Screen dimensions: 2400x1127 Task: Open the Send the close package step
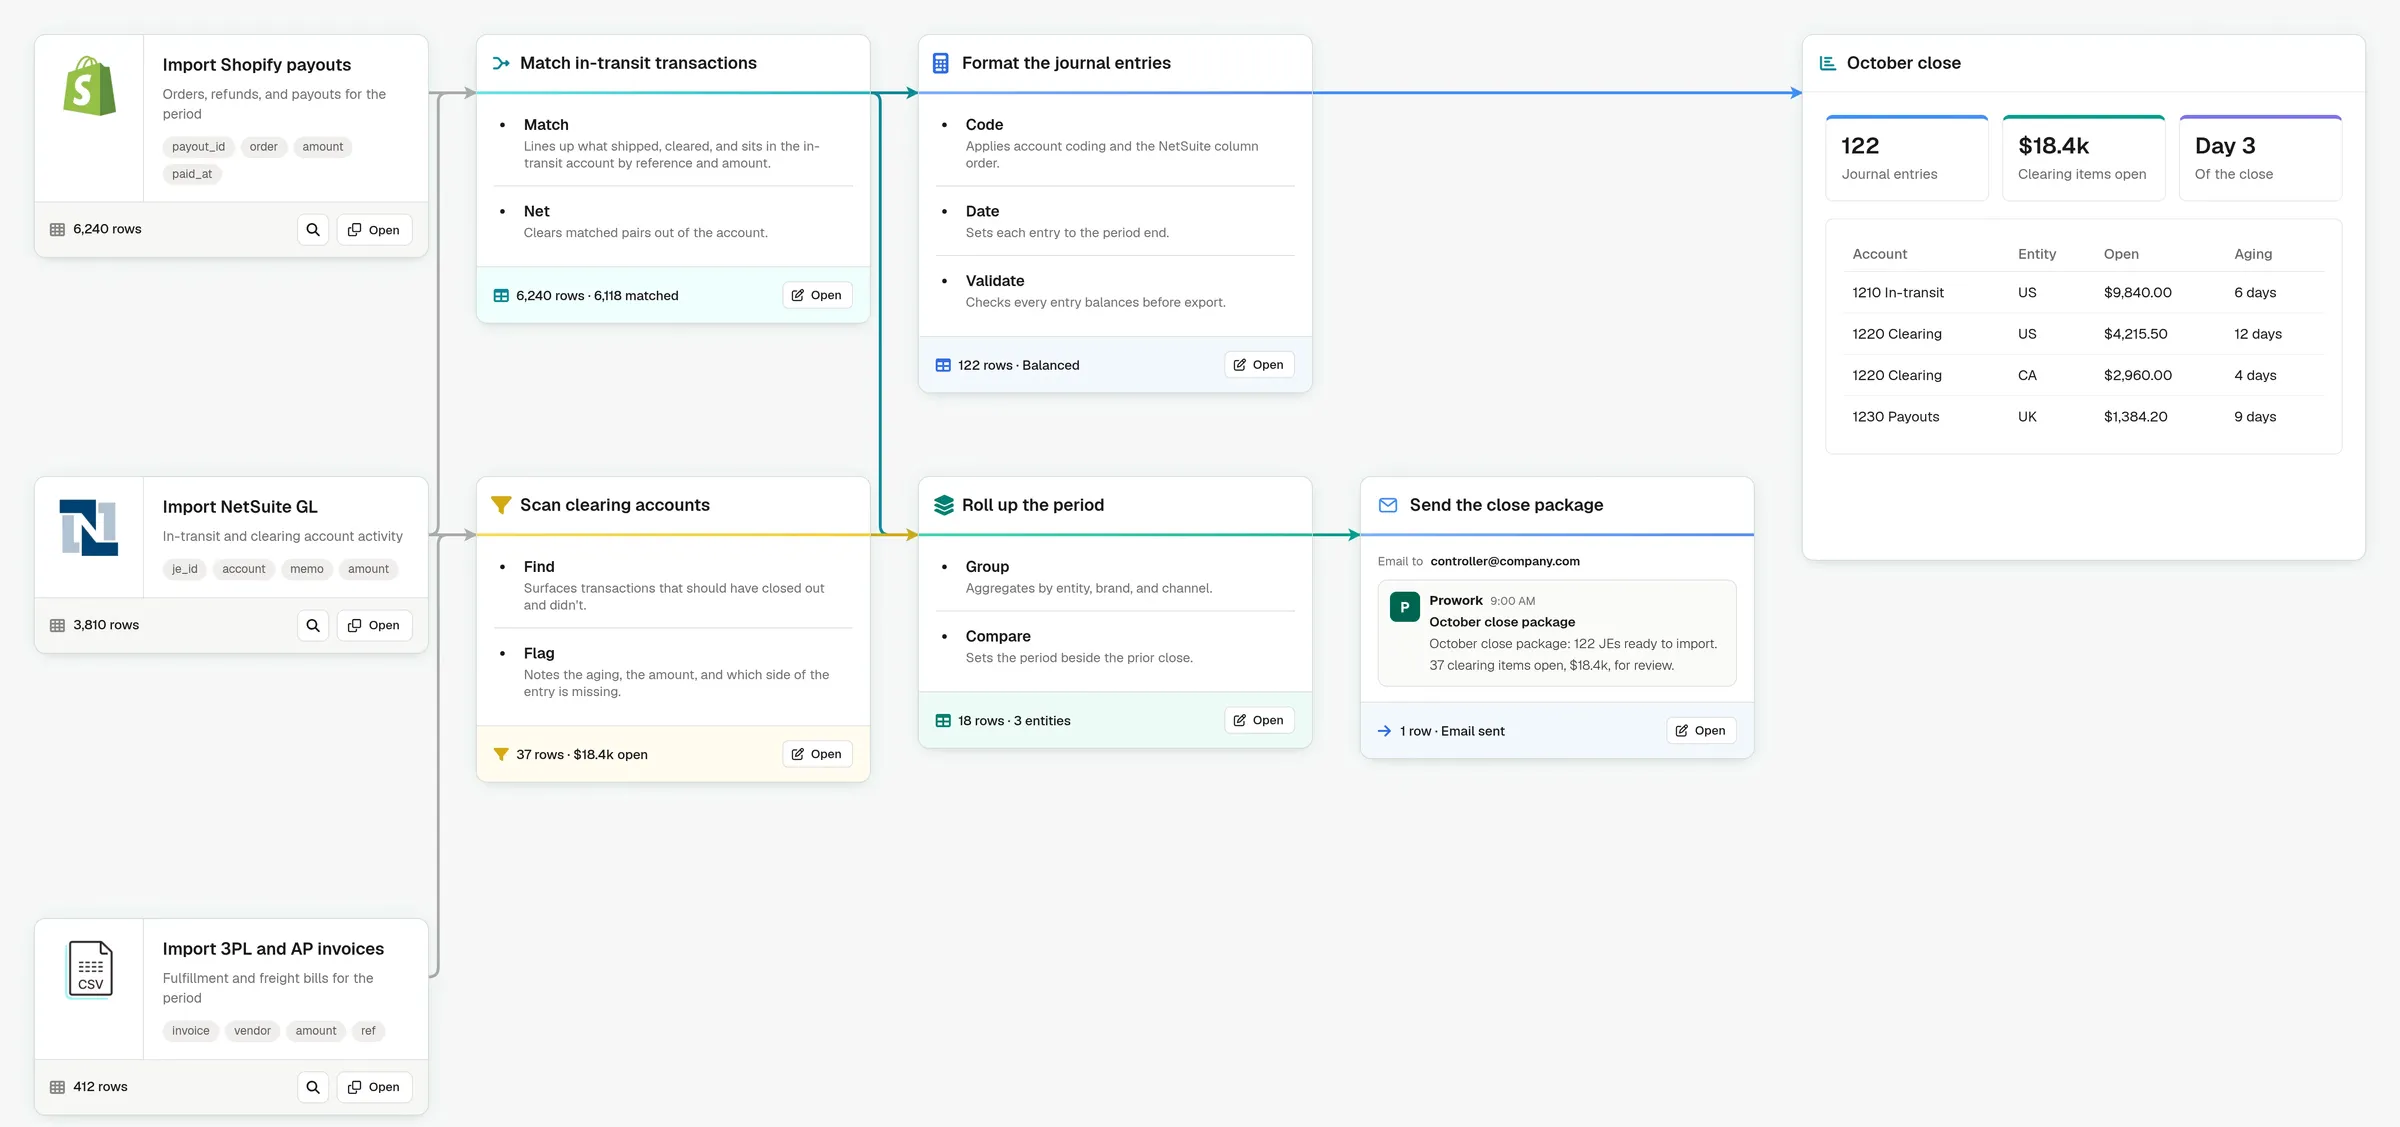(1701, 730)
